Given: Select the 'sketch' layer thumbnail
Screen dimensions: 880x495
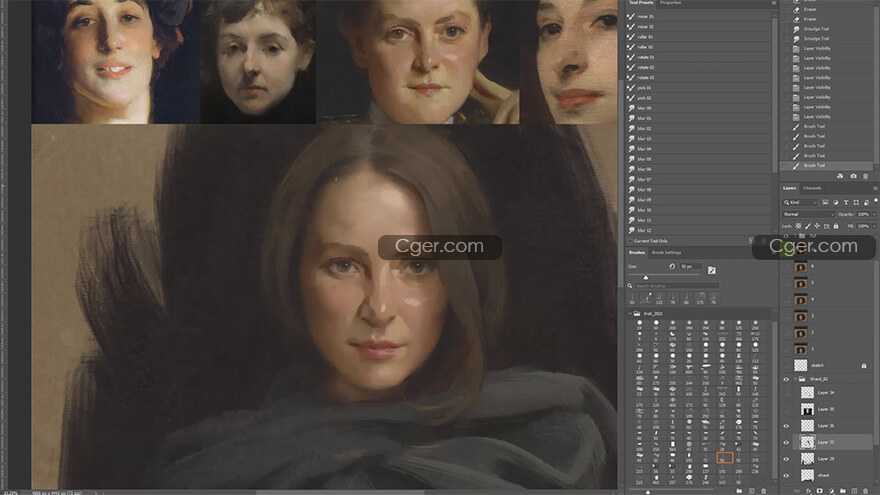Looking at the screenshot, I should pyautogui.click(x=800, y=365).
